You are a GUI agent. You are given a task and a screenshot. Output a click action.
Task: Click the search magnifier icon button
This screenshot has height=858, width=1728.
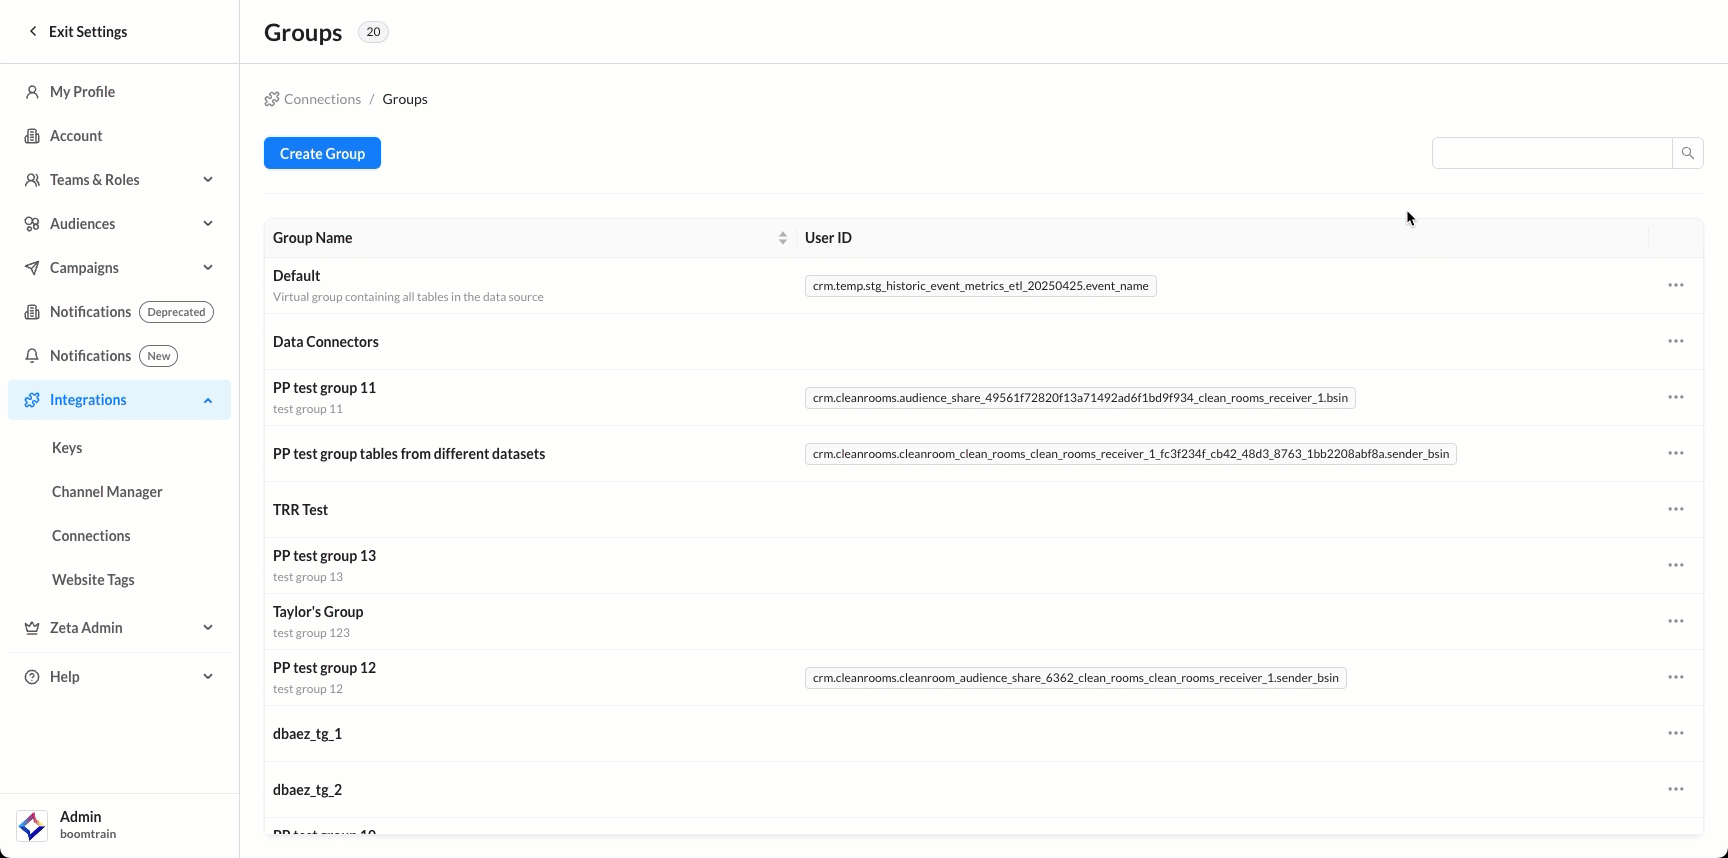tap(1688, 153)
